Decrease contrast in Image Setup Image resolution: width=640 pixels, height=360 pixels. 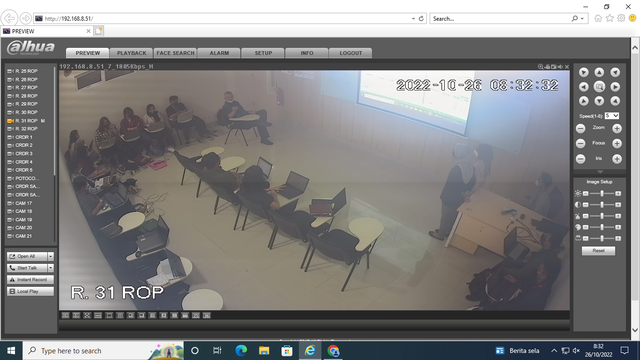(x=586, y=205)
